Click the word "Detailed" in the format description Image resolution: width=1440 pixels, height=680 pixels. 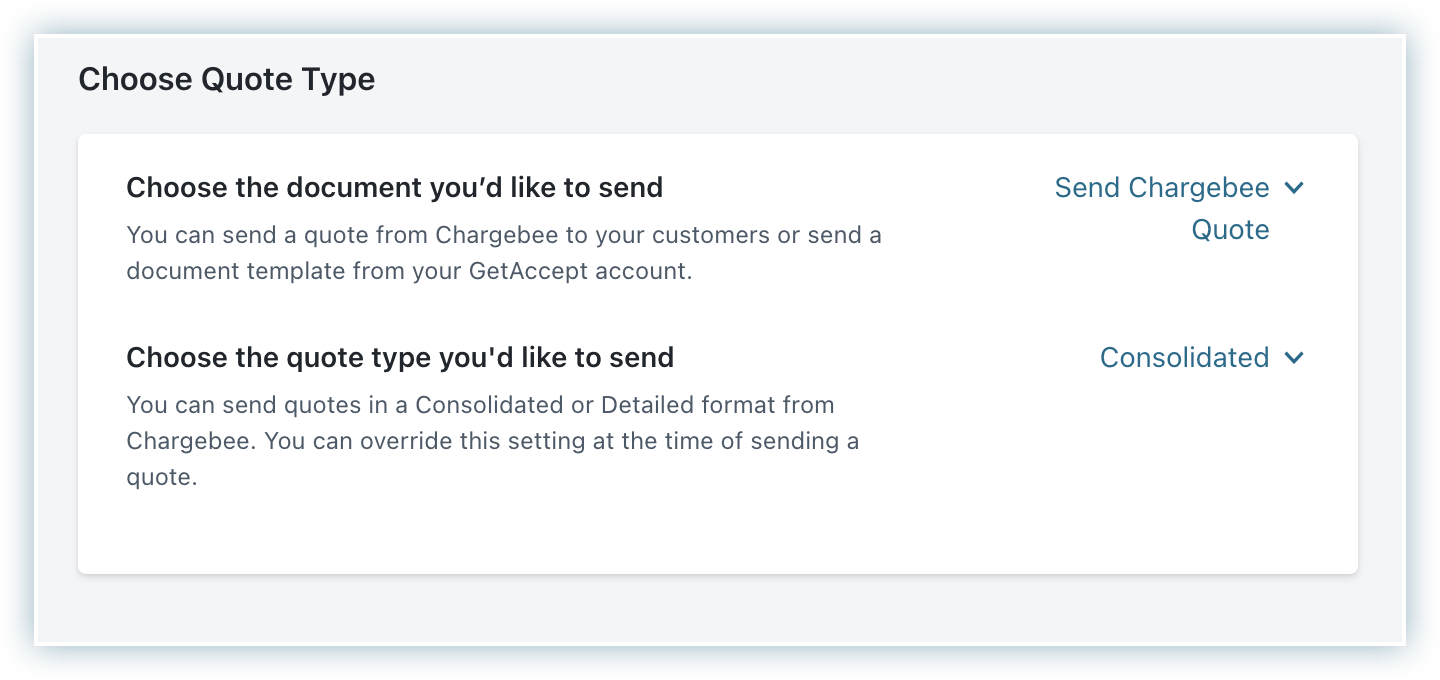[x=640, y=405]
